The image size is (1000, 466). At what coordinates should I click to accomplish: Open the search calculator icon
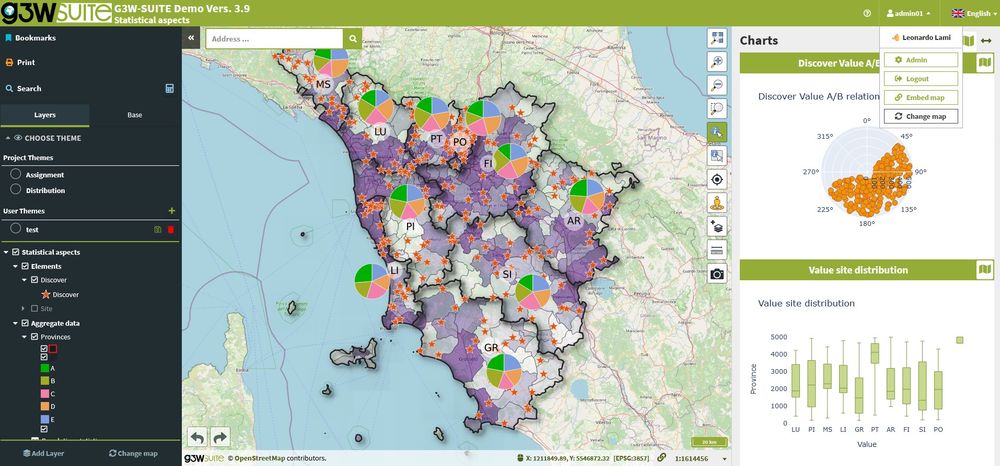click(x=170, y=89)
